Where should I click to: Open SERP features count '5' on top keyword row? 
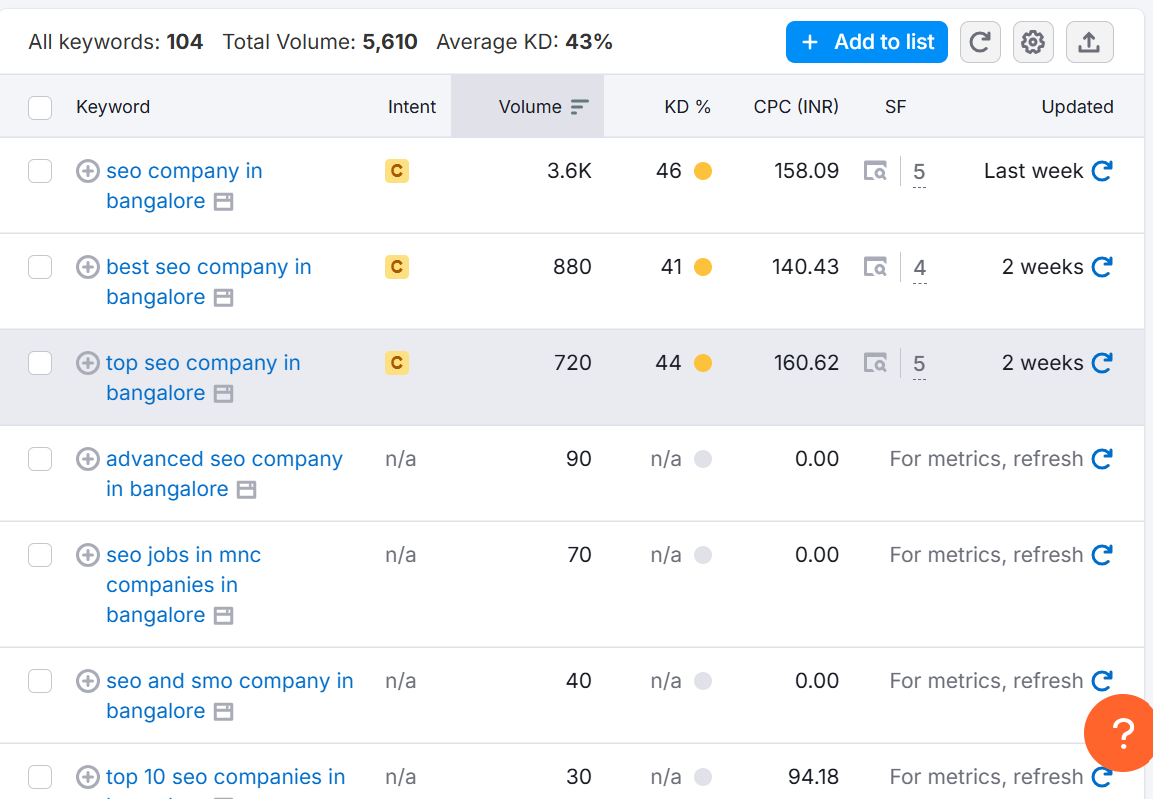[x=919, y=171]
